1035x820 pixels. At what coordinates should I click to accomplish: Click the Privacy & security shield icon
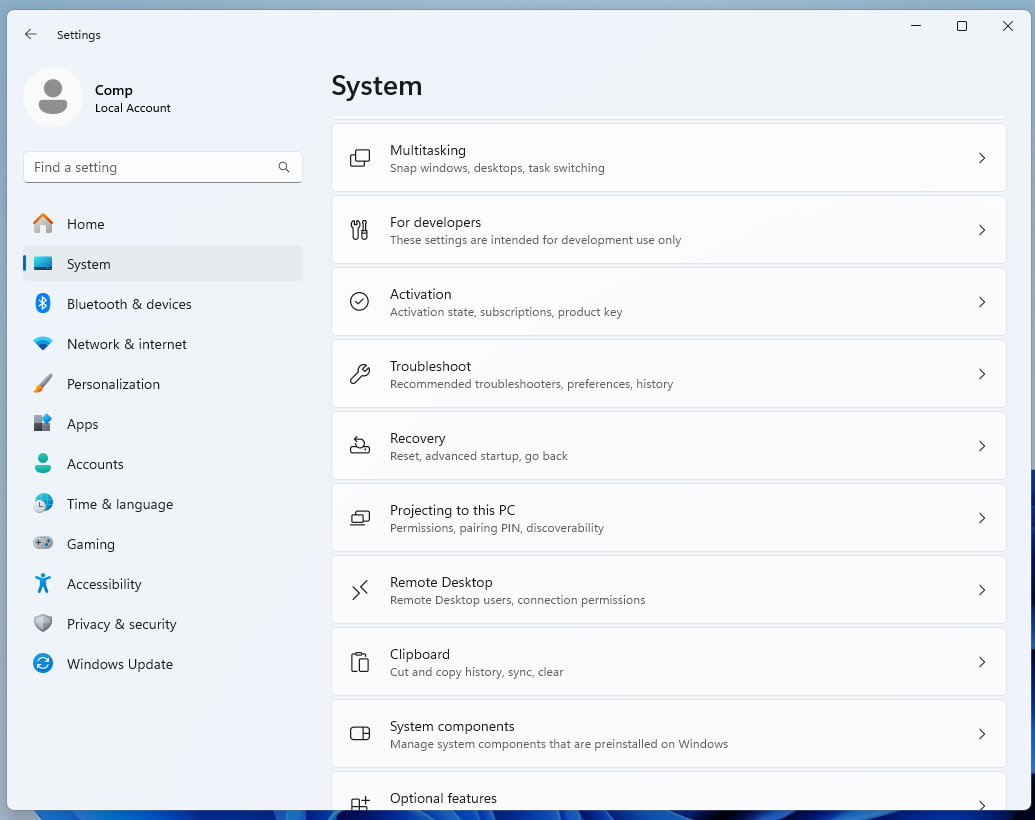click(x=43, y=623)
